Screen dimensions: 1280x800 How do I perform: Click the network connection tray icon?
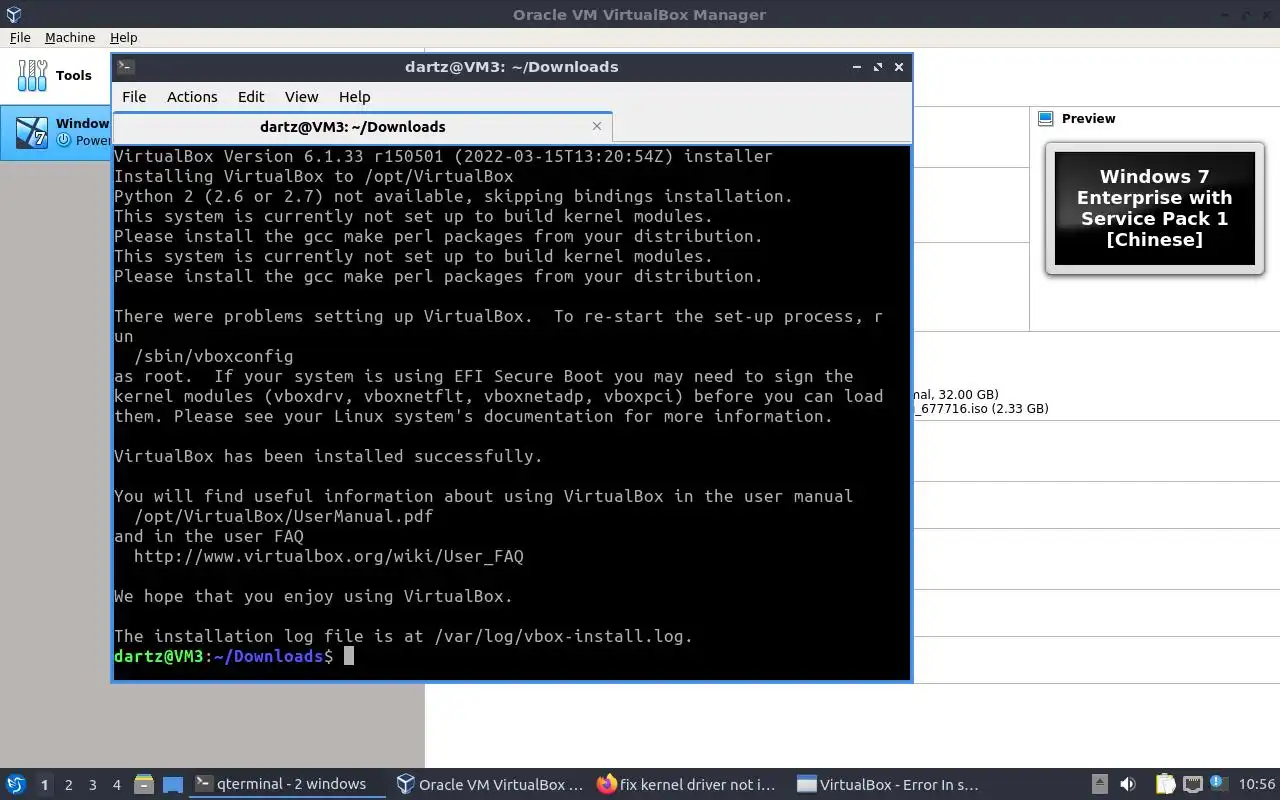coord(1192,784)
